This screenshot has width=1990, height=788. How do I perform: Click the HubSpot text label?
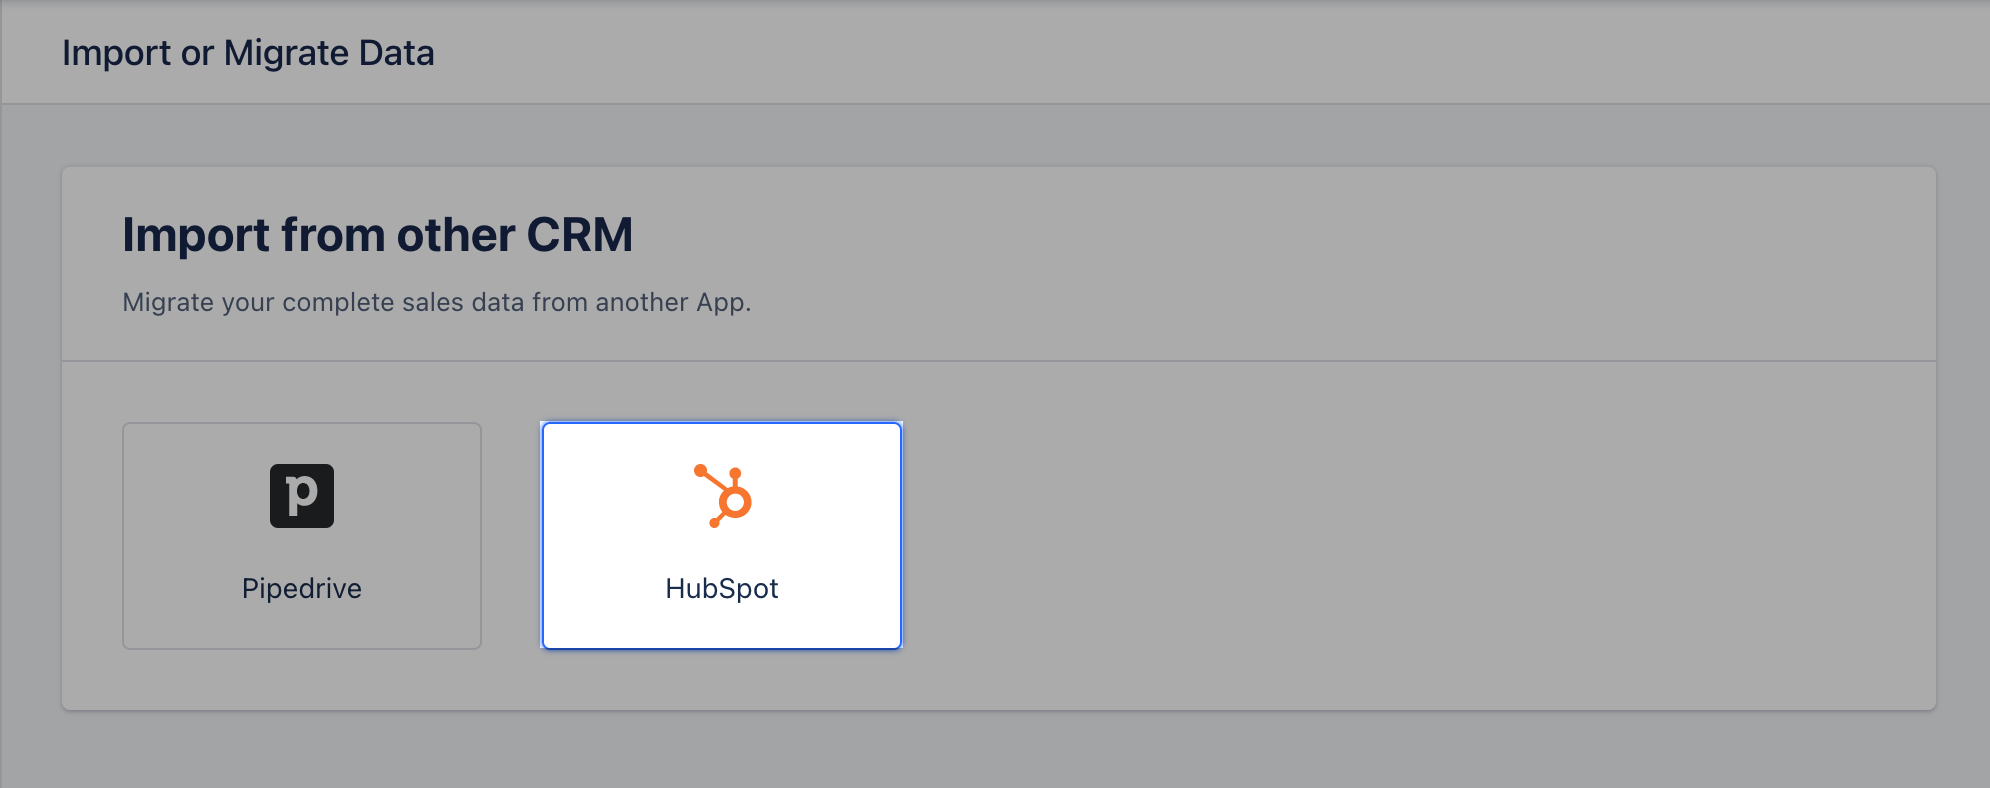pyautogui.click(x=722, y=588)
